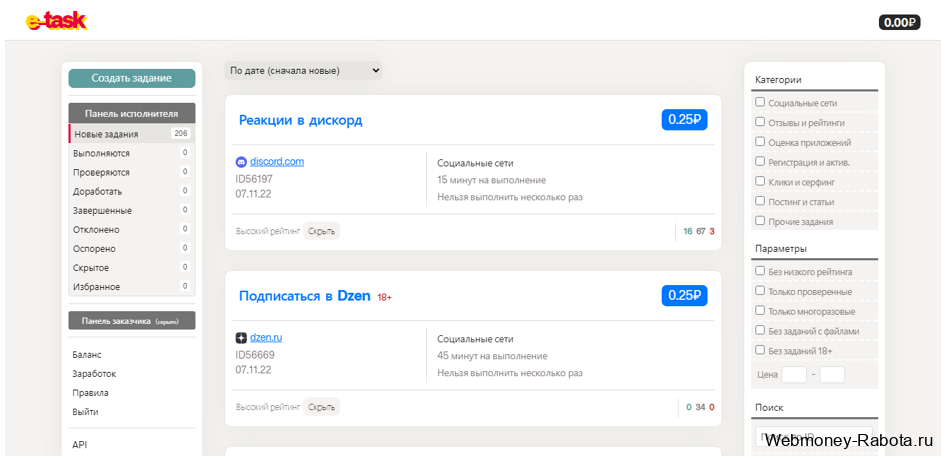The image size is (942, 458).
Task: Click the Discord icon beside discord.com
Action: [241, 162]
